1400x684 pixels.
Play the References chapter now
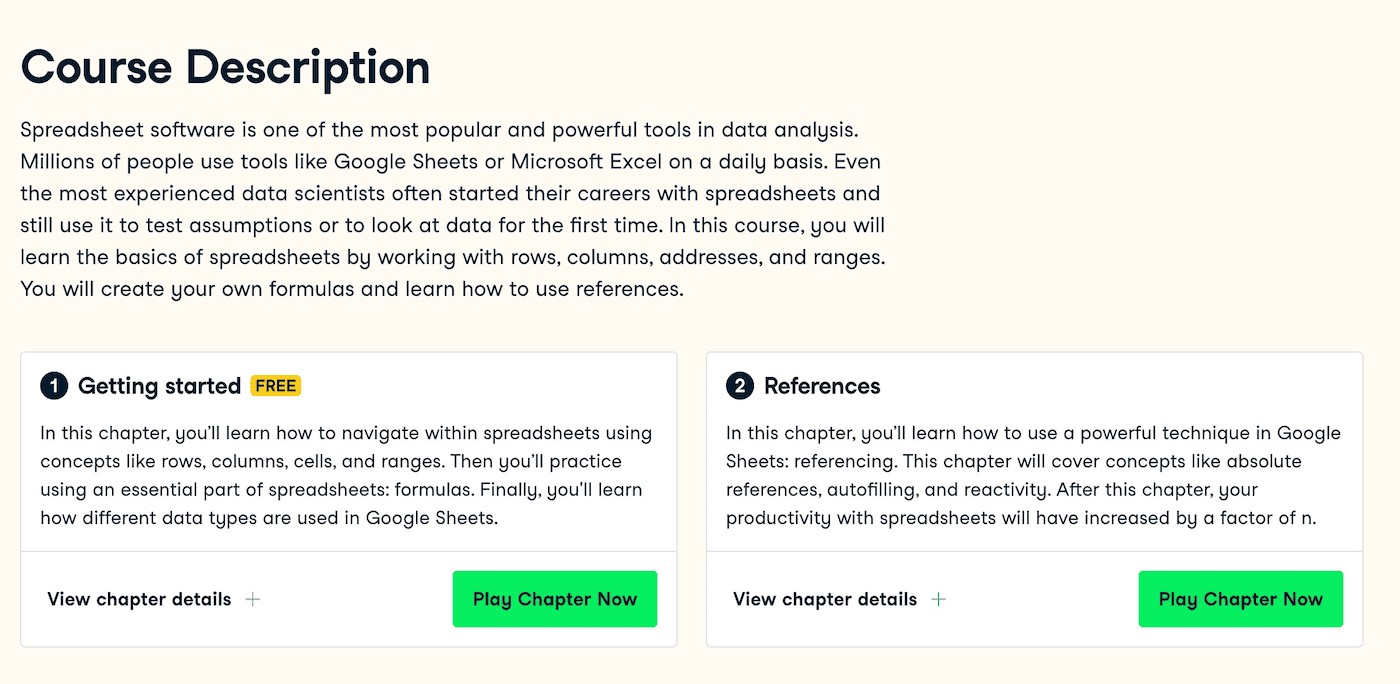point(1240,599)
